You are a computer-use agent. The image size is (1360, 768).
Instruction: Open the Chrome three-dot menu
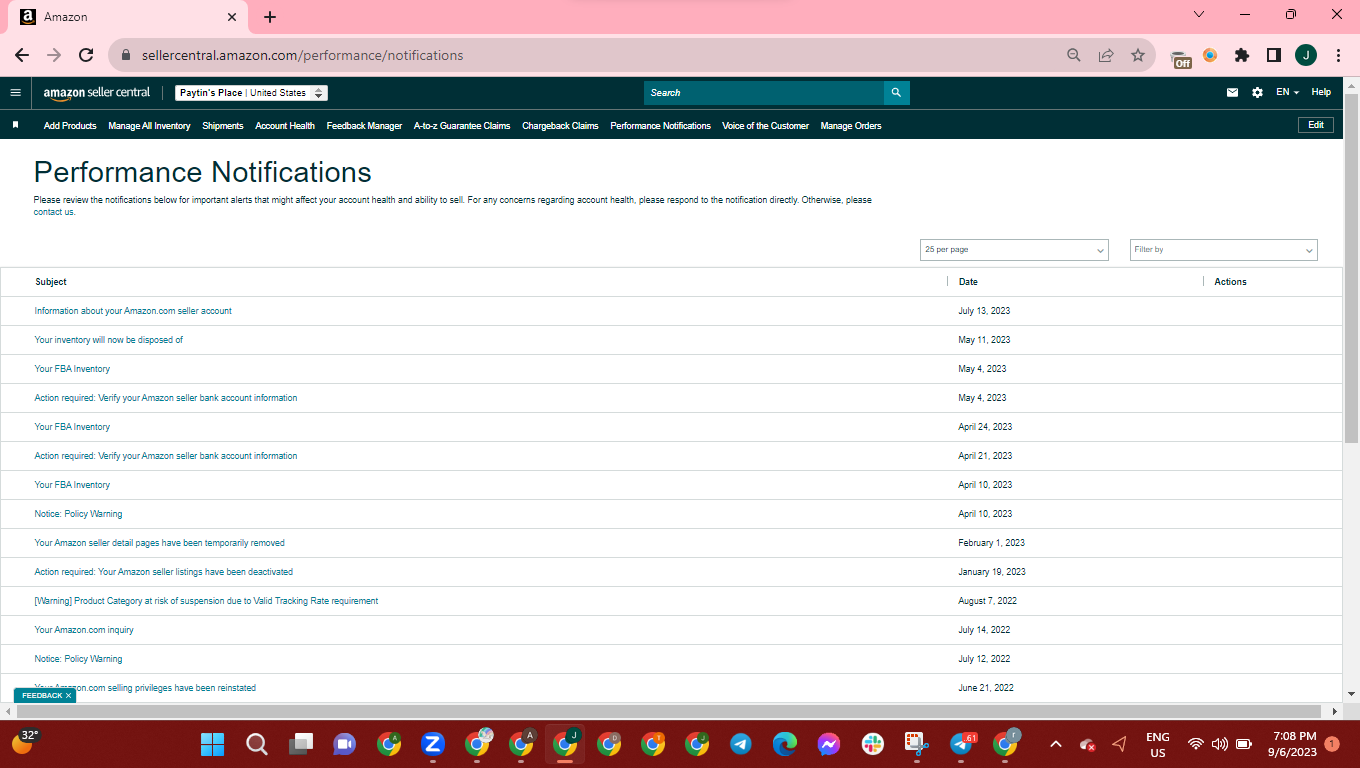tap(1338, 56)
